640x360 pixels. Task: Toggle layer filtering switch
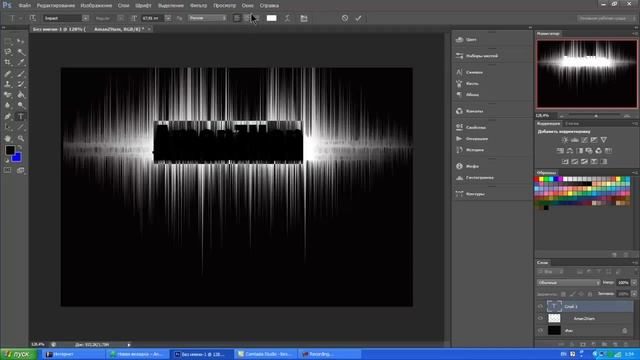pos(635,271)
